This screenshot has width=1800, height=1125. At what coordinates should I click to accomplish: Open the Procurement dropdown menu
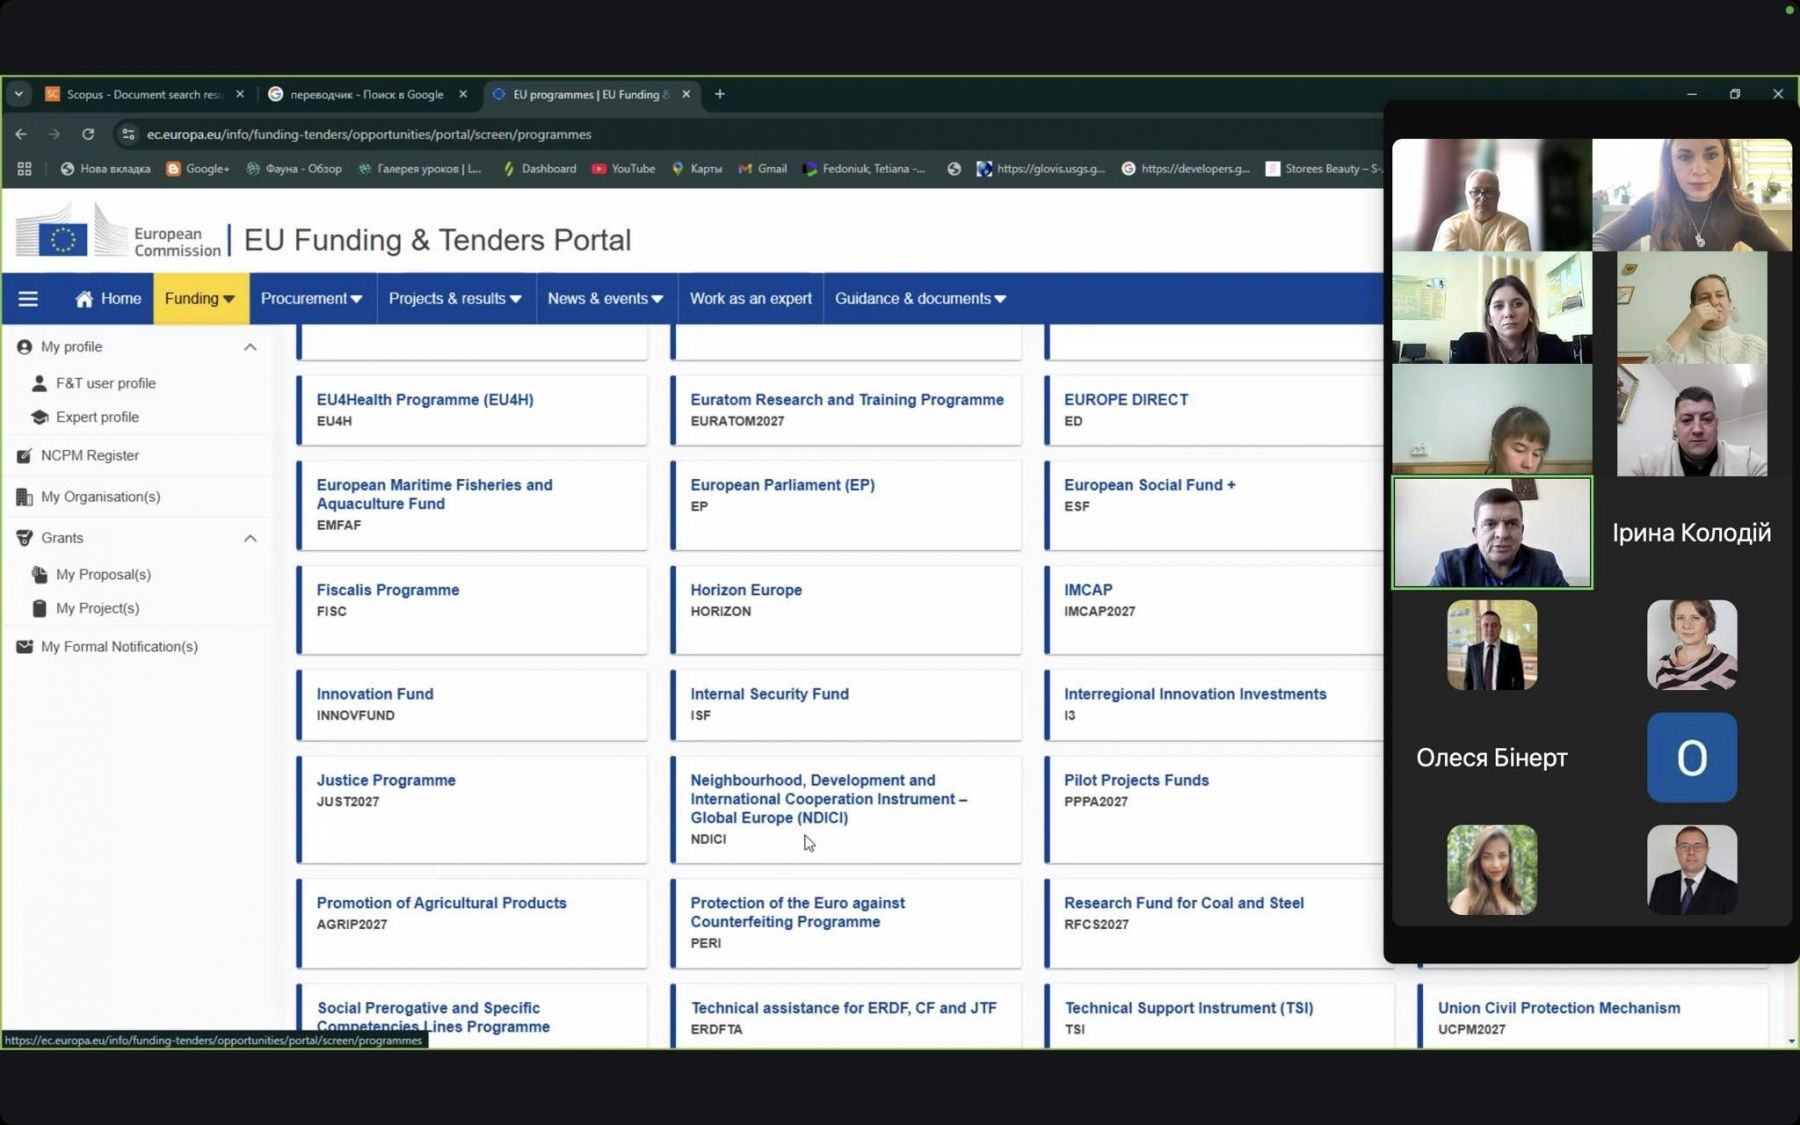312,299
